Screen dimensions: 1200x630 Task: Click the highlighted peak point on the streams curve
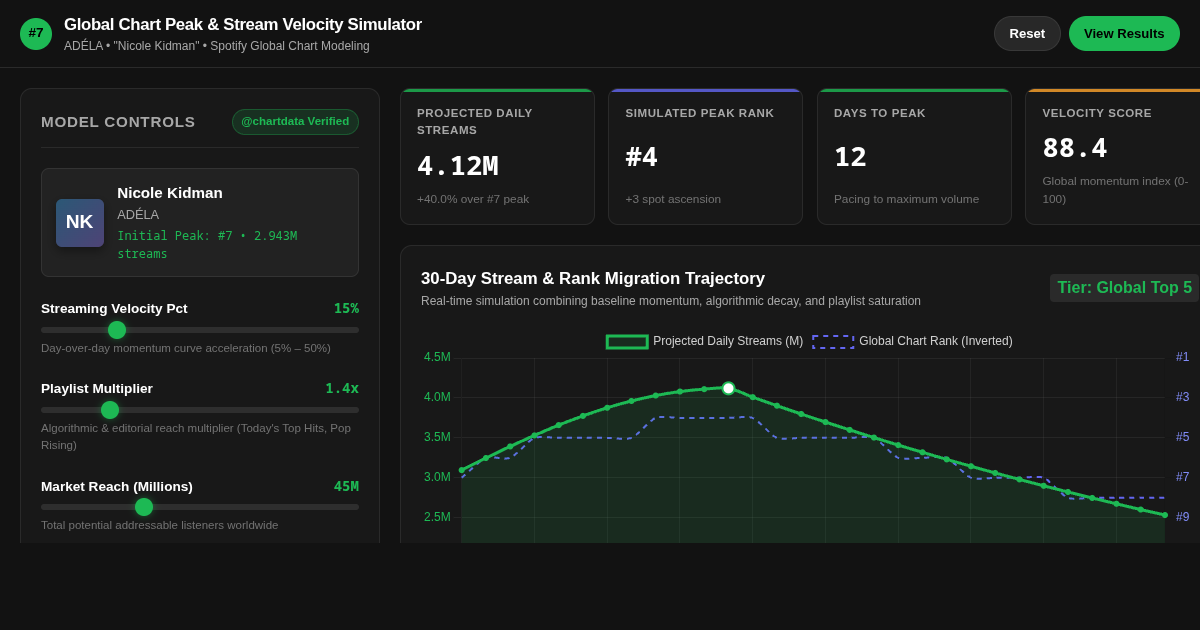[728, 388]
